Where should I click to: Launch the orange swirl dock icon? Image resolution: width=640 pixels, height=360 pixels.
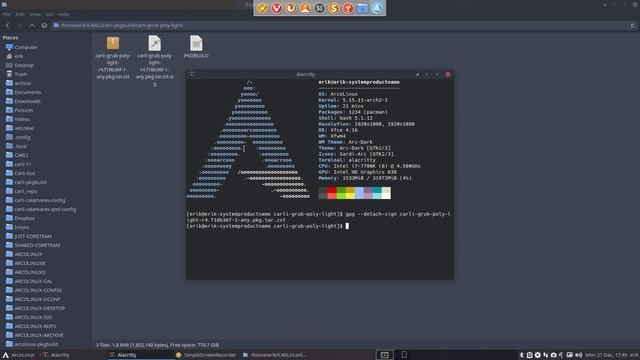coord(291,8)
